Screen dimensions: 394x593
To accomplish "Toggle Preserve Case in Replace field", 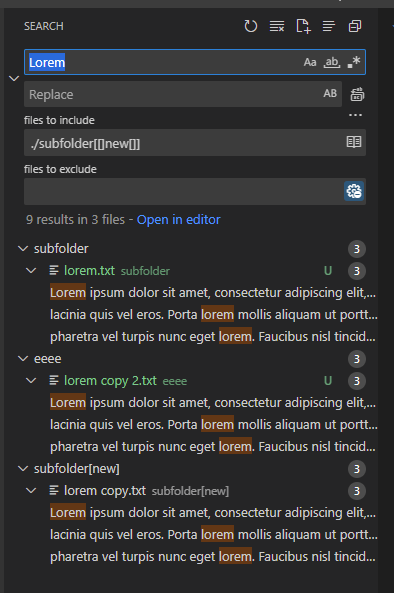I will [x=330, y=93].
